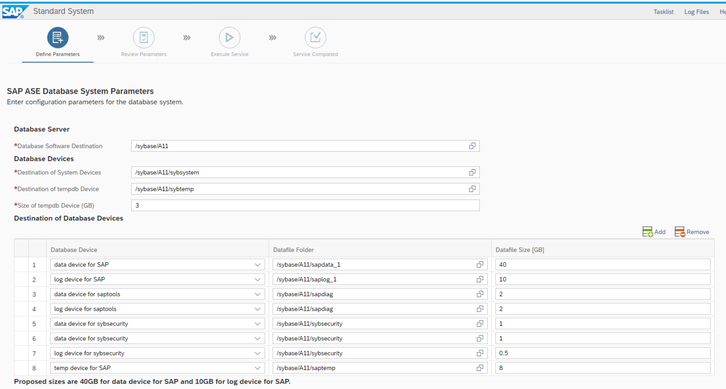The height and width of the screenshot is (389, 726).
Task: Select row number 4 in devices table
Action: (x=34, y=309)
